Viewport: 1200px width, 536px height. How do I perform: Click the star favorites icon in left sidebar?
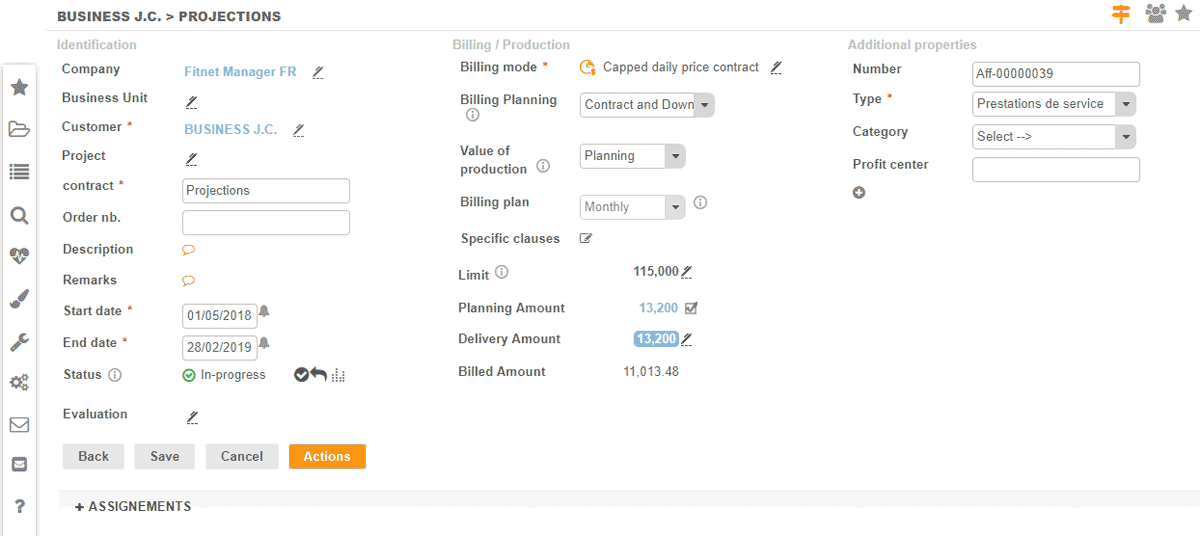click(x=19, y=88)
